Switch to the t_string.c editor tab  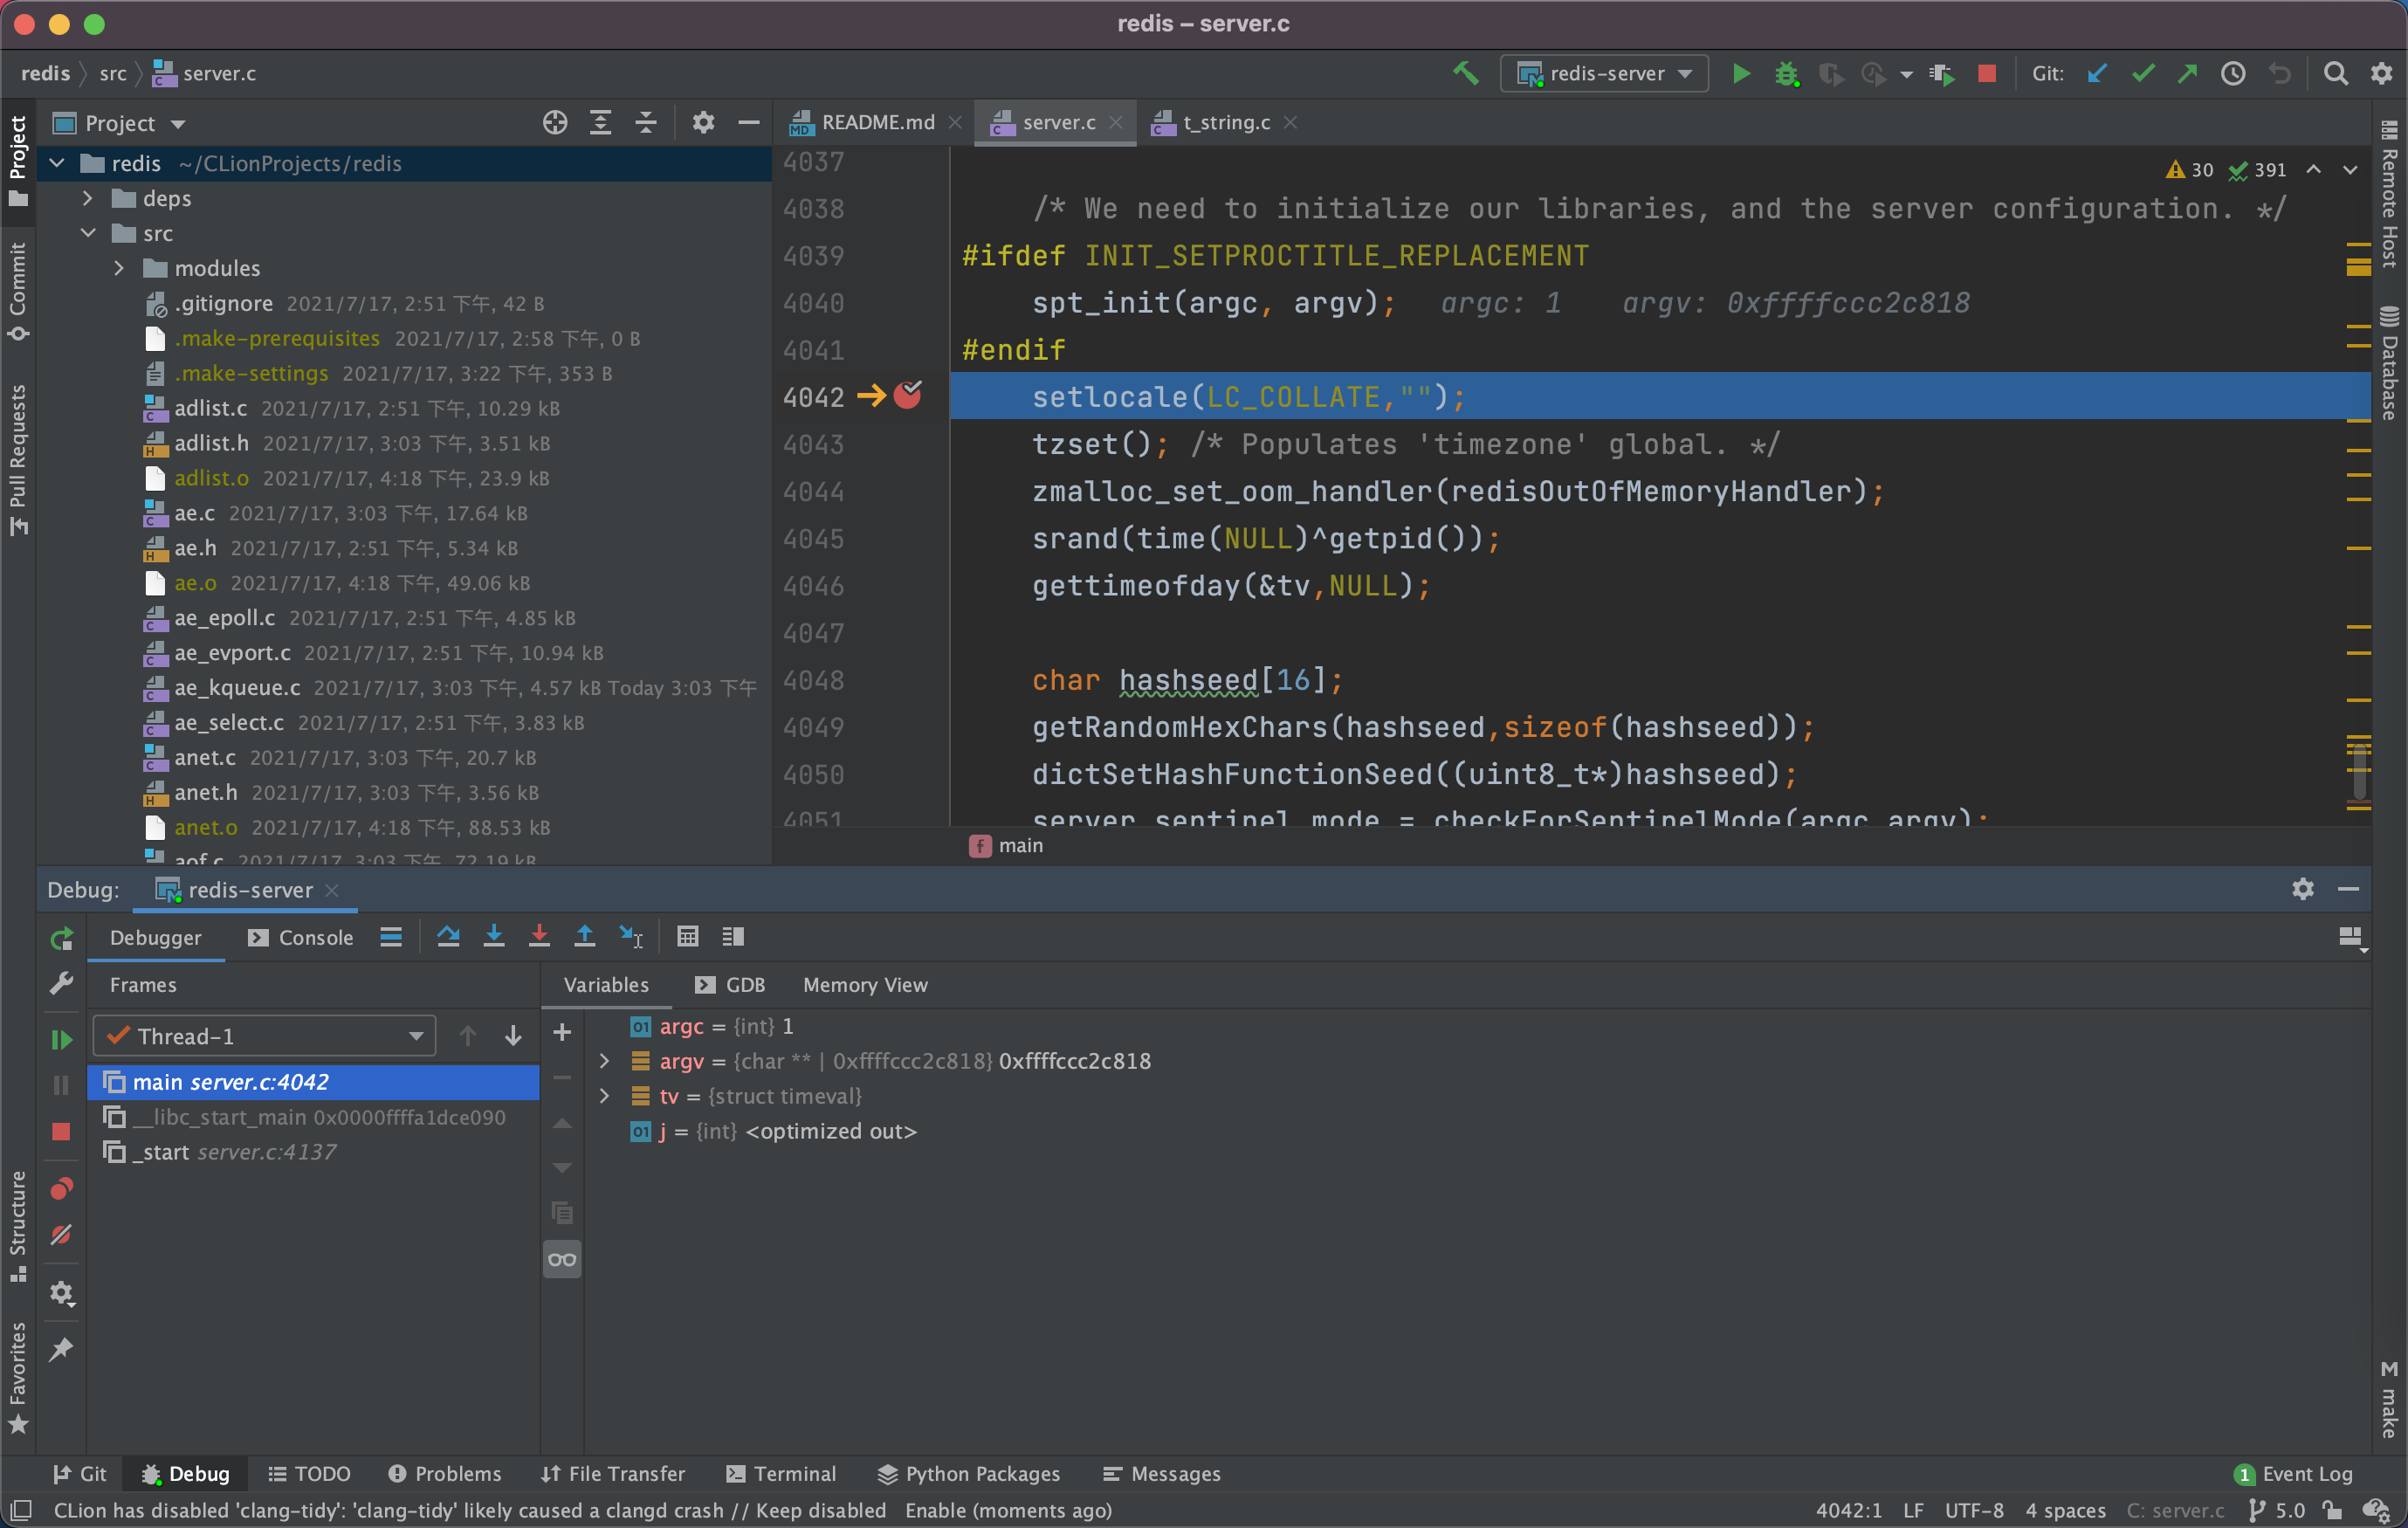tap(1225, 122)
